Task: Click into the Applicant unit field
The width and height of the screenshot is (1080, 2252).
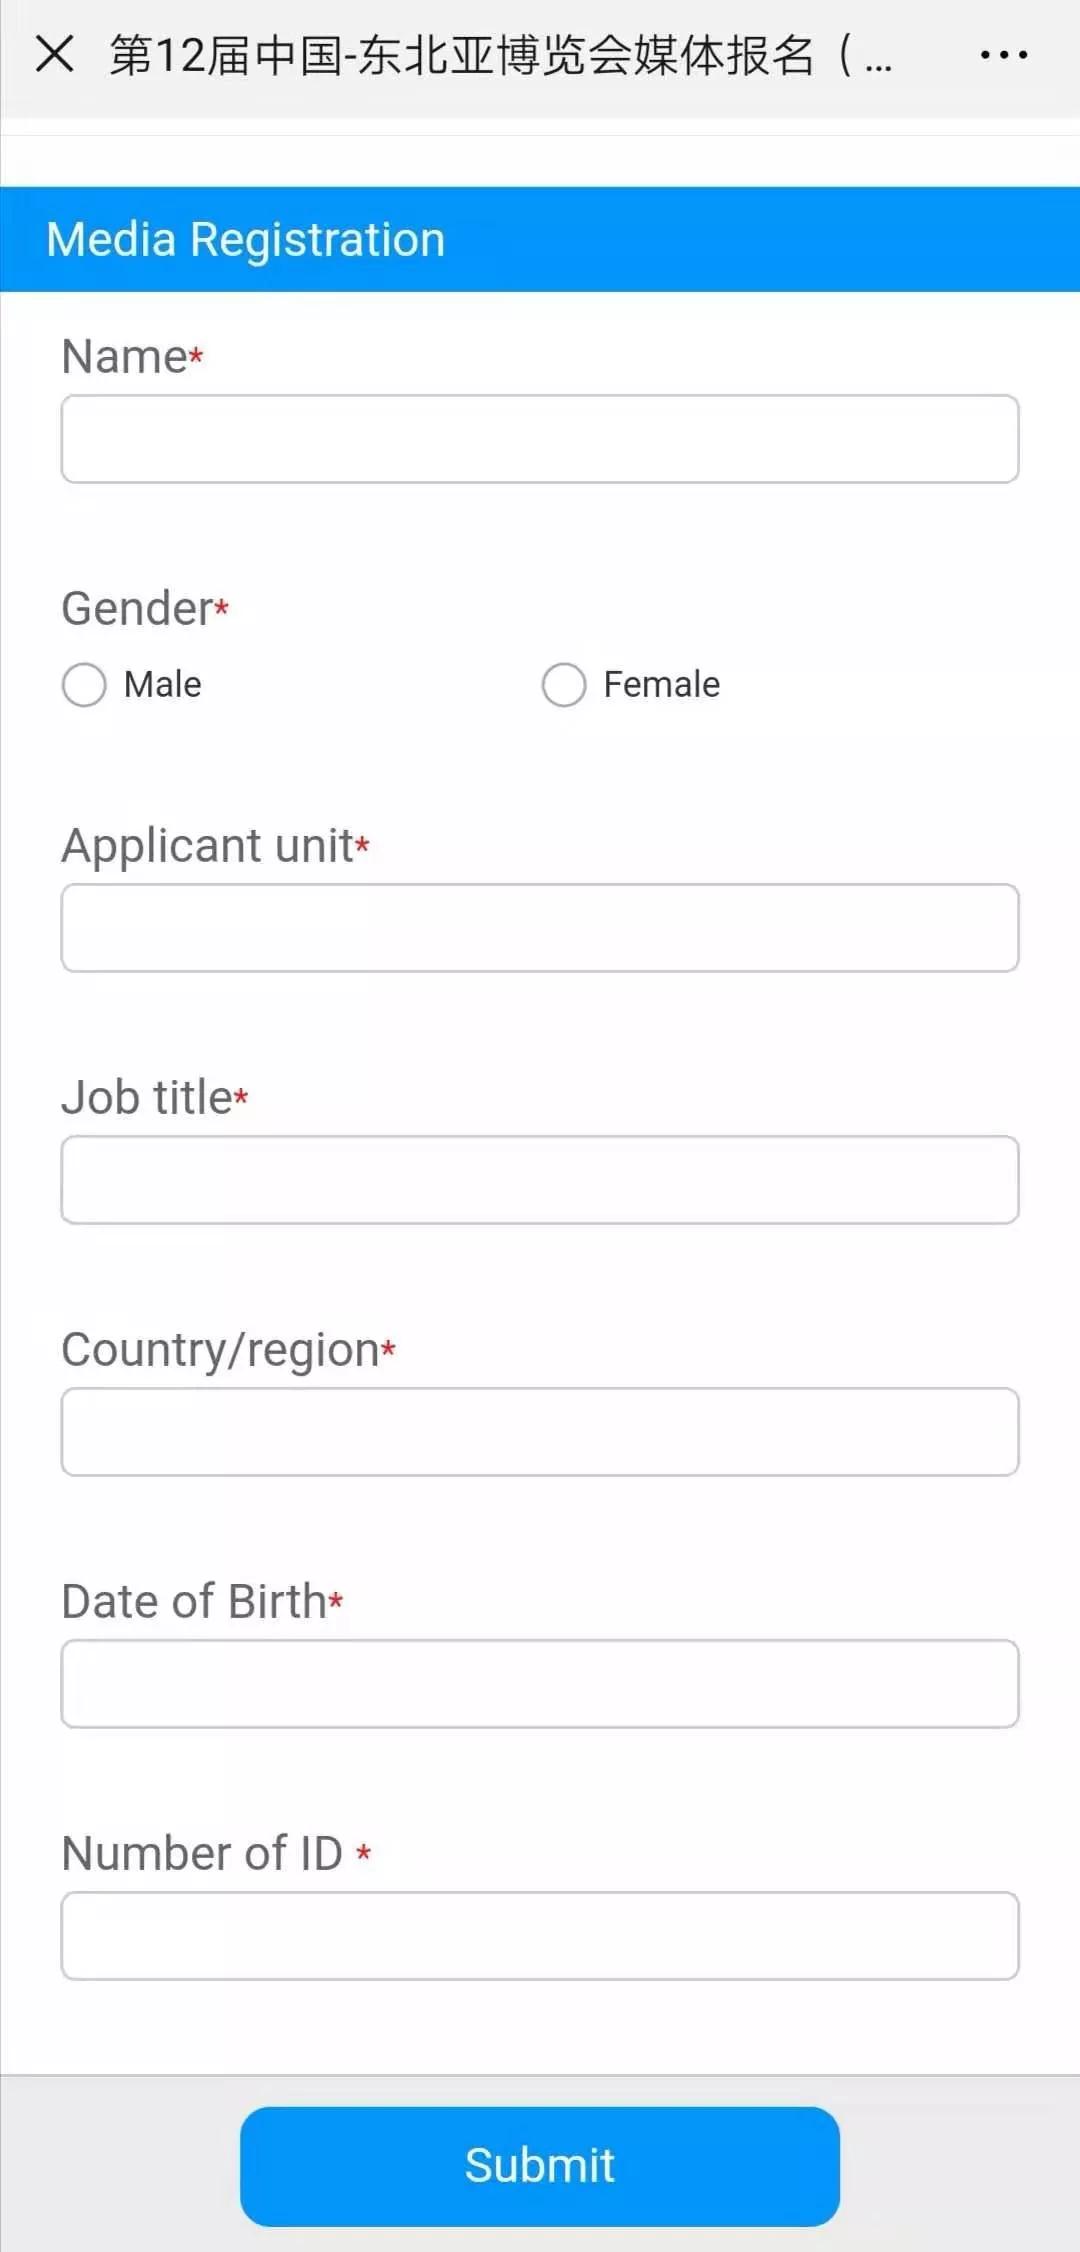Action: [x=540, y=928]
